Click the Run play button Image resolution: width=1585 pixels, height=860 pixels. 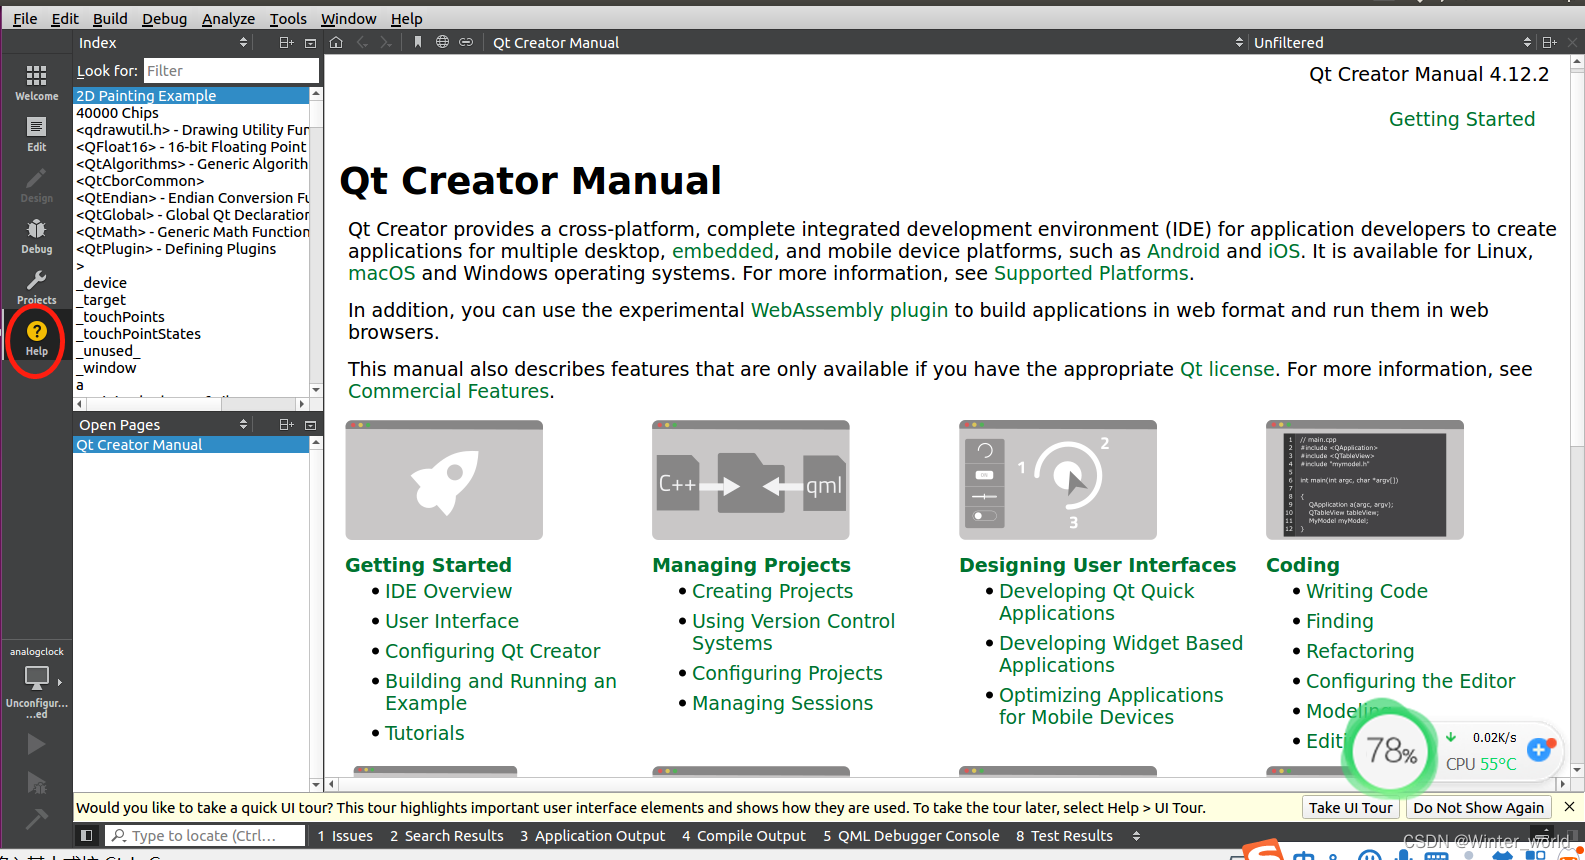point(36,744)
